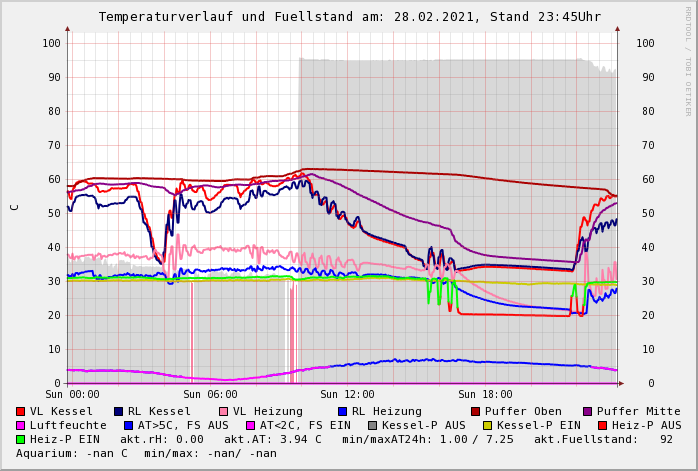Click the gray Kessel-P AUS legend swatch
Viewport: 698px width, 471px height.
(x=371, y=425)
